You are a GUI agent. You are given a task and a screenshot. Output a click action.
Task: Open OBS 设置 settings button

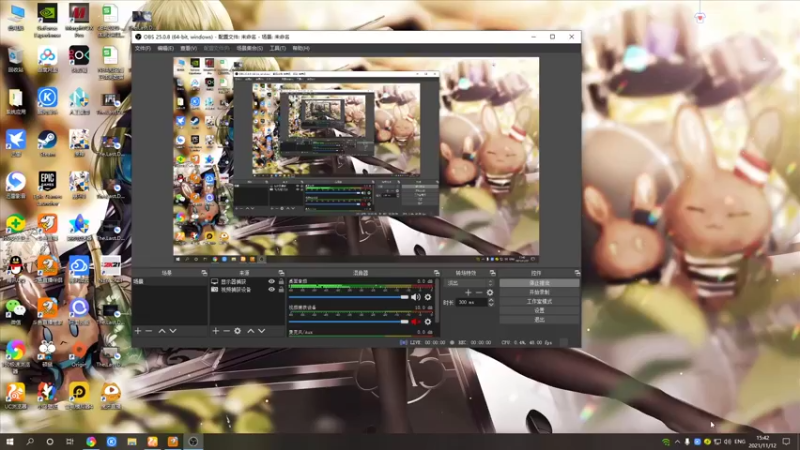click(539, 310)
